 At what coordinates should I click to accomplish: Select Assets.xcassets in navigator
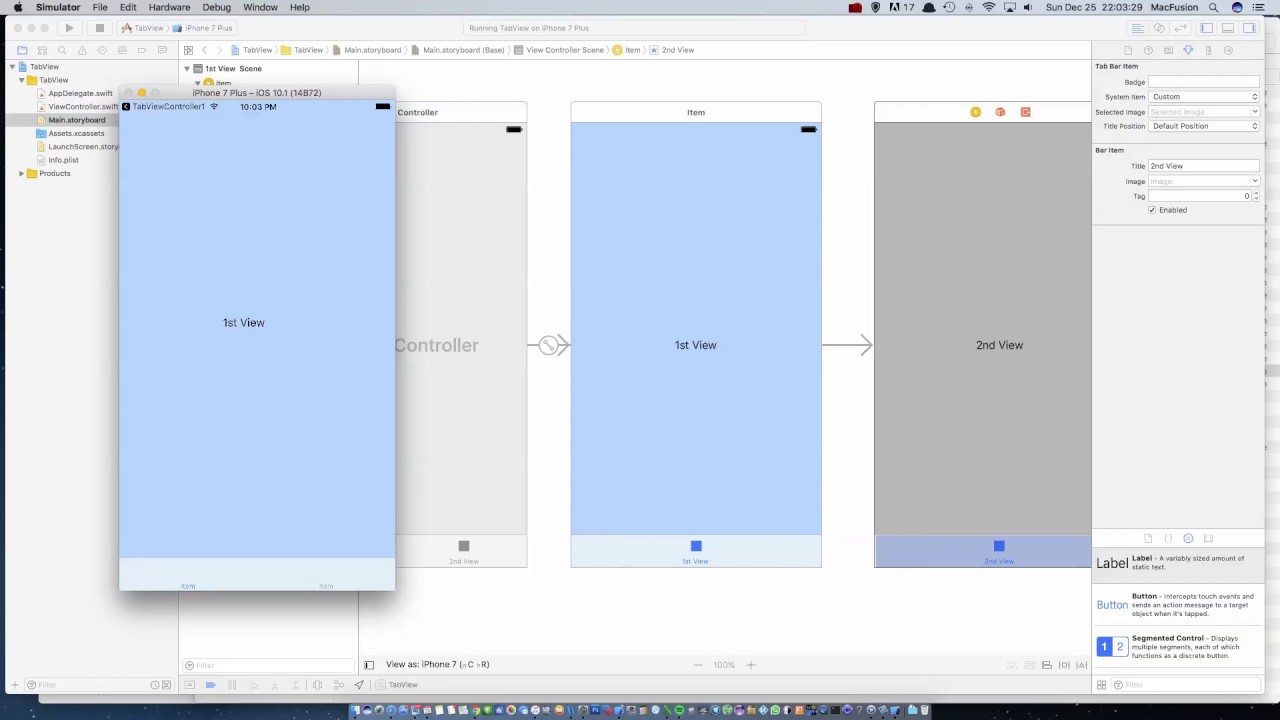(76, 133)
